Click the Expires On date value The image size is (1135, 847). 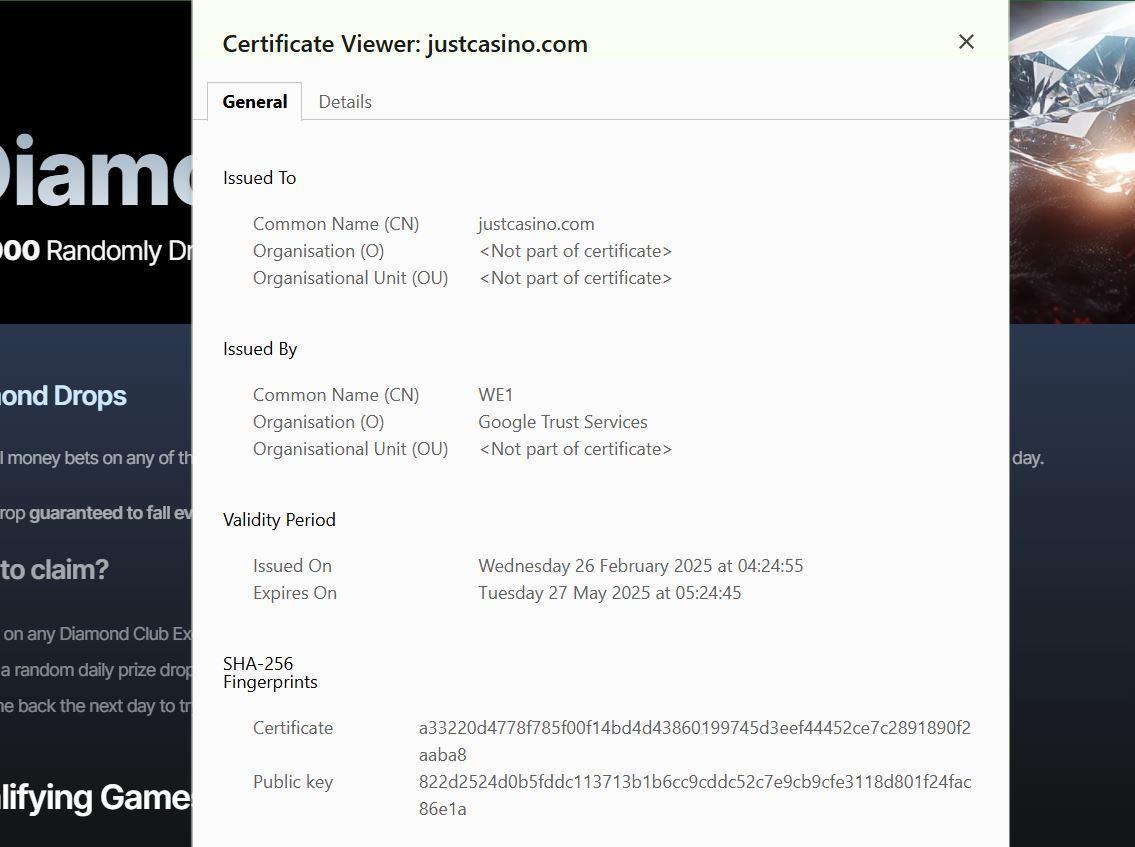click(609, 593)
